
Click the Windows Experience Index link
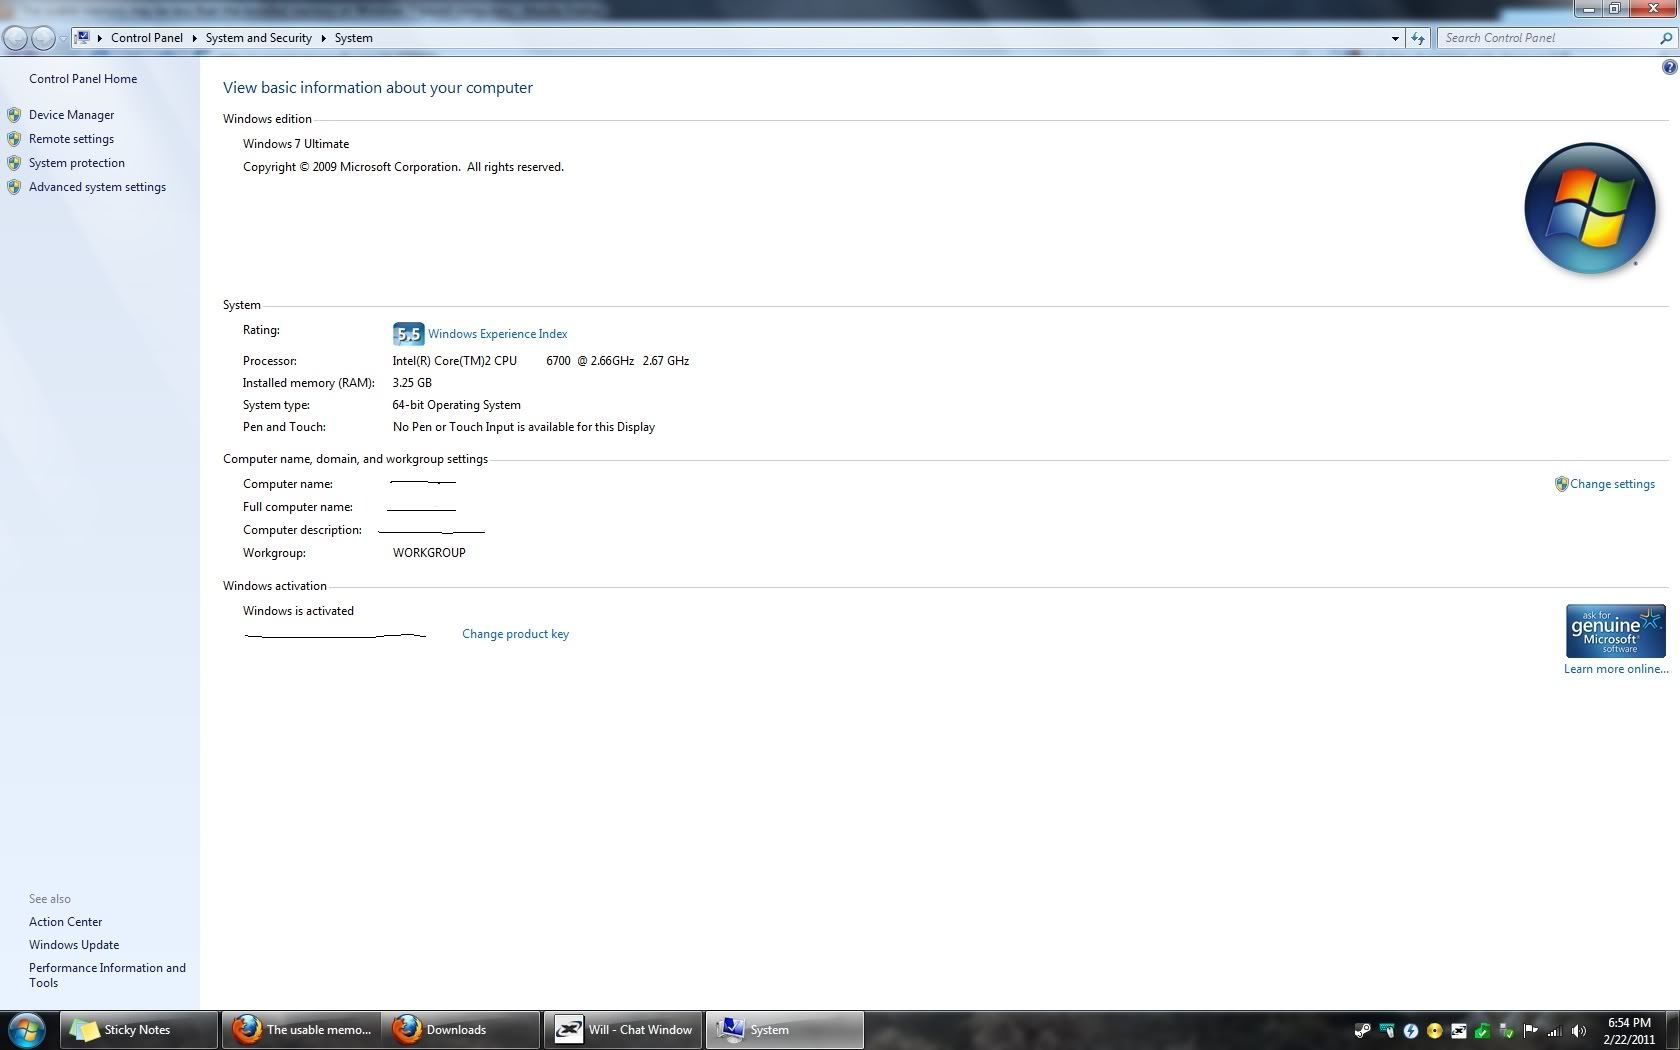point(497,334)
